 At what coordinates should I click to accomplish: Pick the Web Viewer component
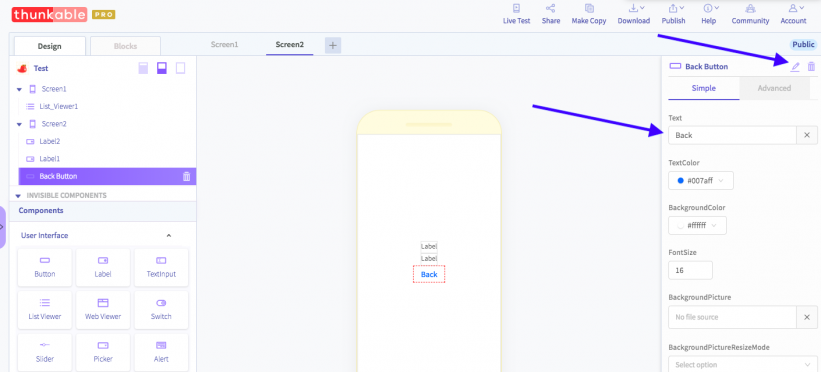[x=103, y=310]
